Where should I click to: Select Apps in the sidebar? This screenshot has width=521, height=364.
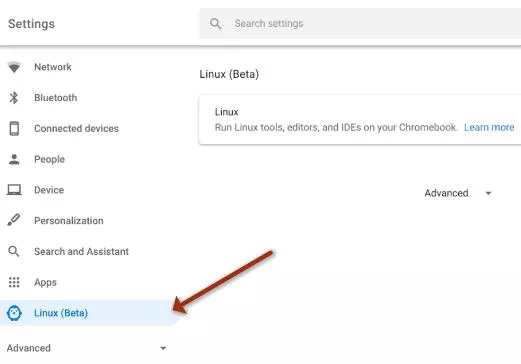pyautogui.click(x=45, y=283)
